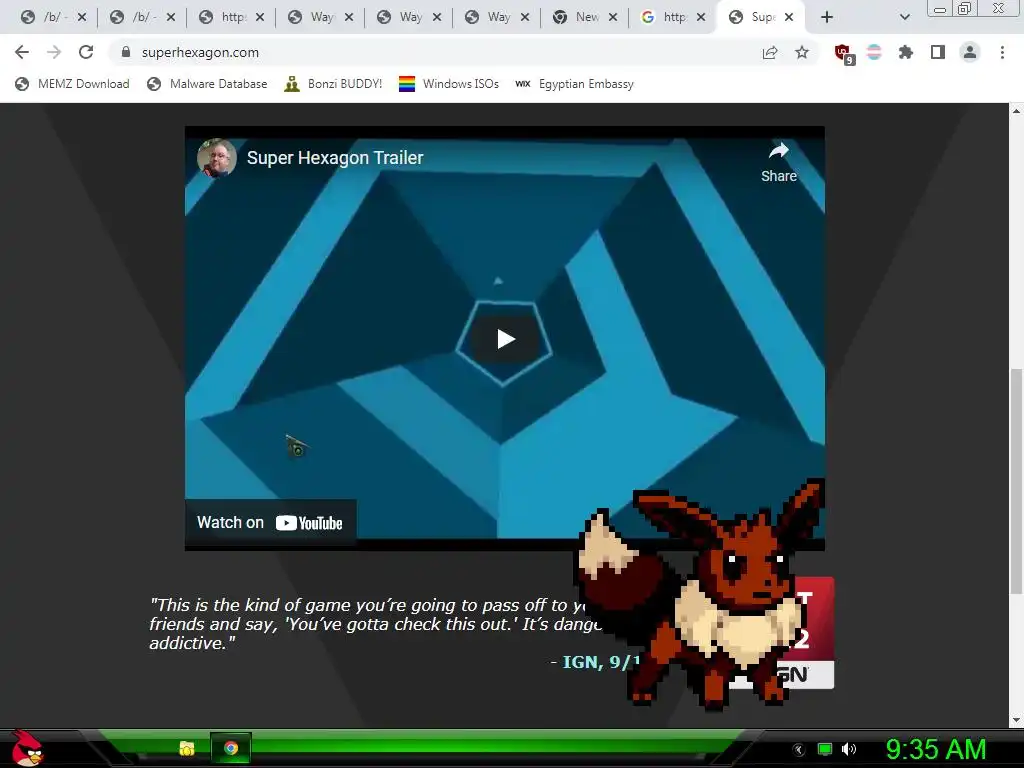Share this page via the toolbar share icon
Image resolution: width=1024 pixels, height=768 pixels.
point(770,52)
